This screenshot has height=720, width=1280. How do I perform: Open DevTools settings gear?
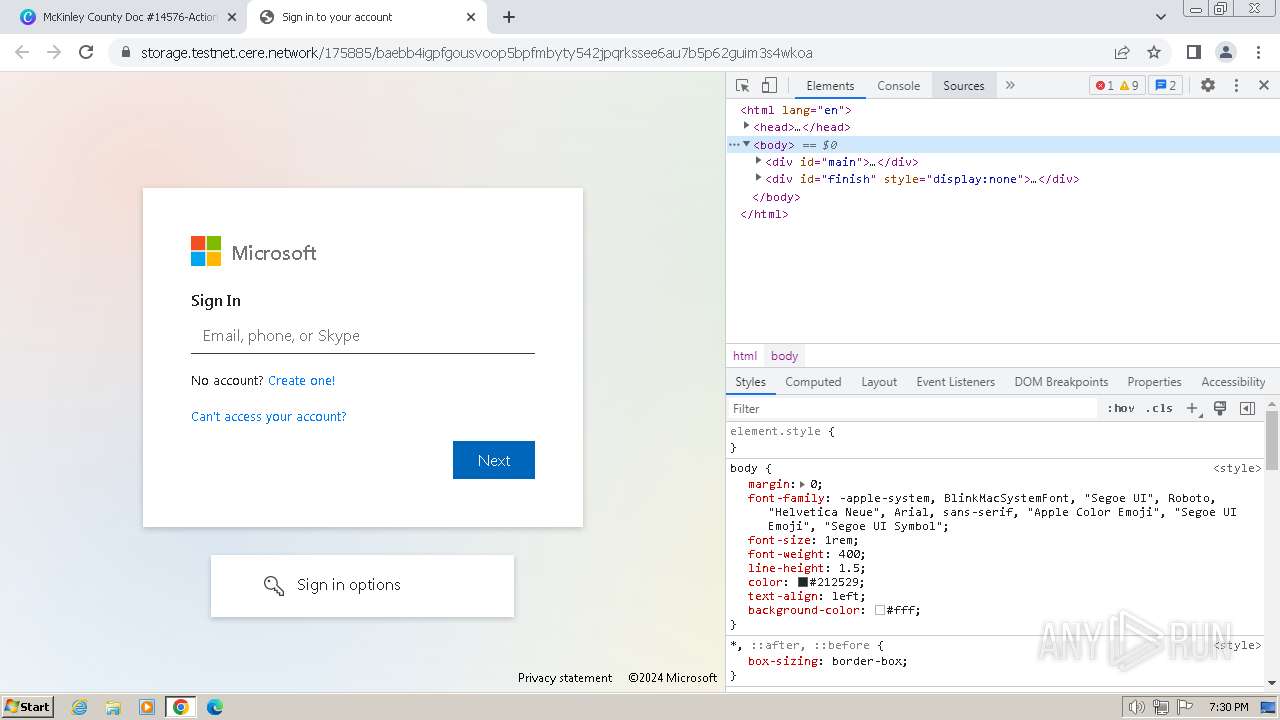coord(1208,86)
